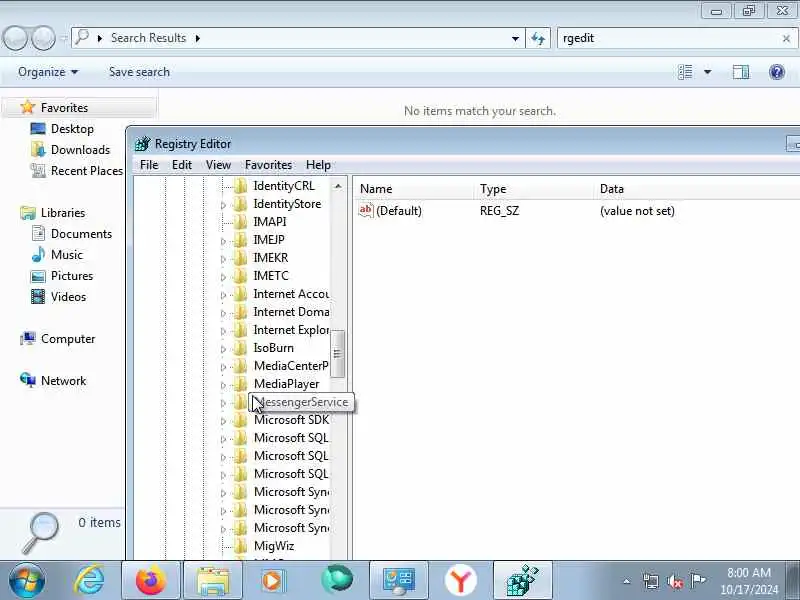Click the MediaPlayer folder icon
The width and height of the screenshot is (800, 600).
[240, 384]
